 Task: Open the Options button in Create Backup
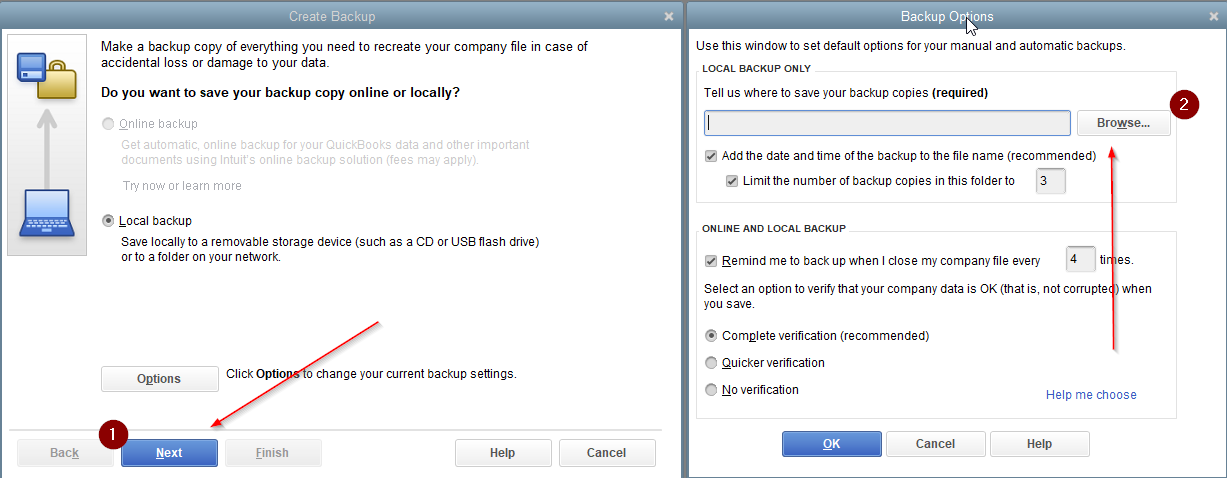click(160, 379)
